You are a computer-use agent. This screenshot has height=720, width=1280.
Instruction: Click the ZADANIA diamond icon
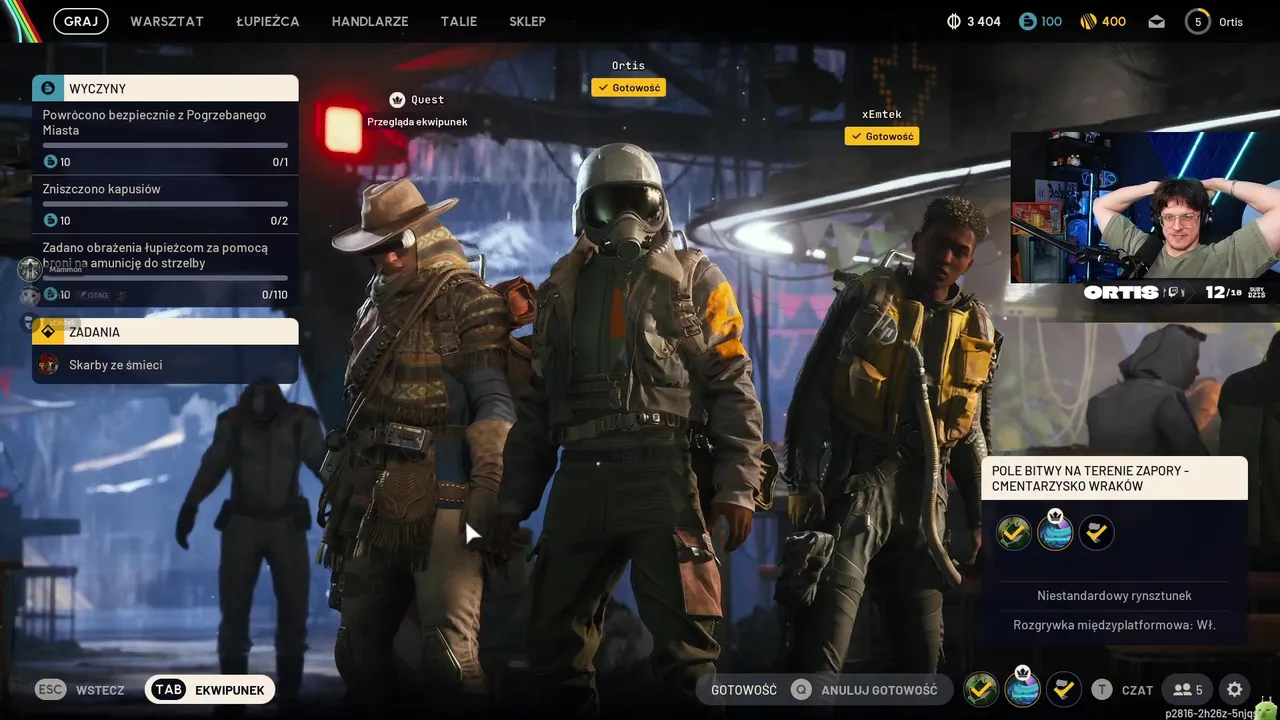click(47, 332)
